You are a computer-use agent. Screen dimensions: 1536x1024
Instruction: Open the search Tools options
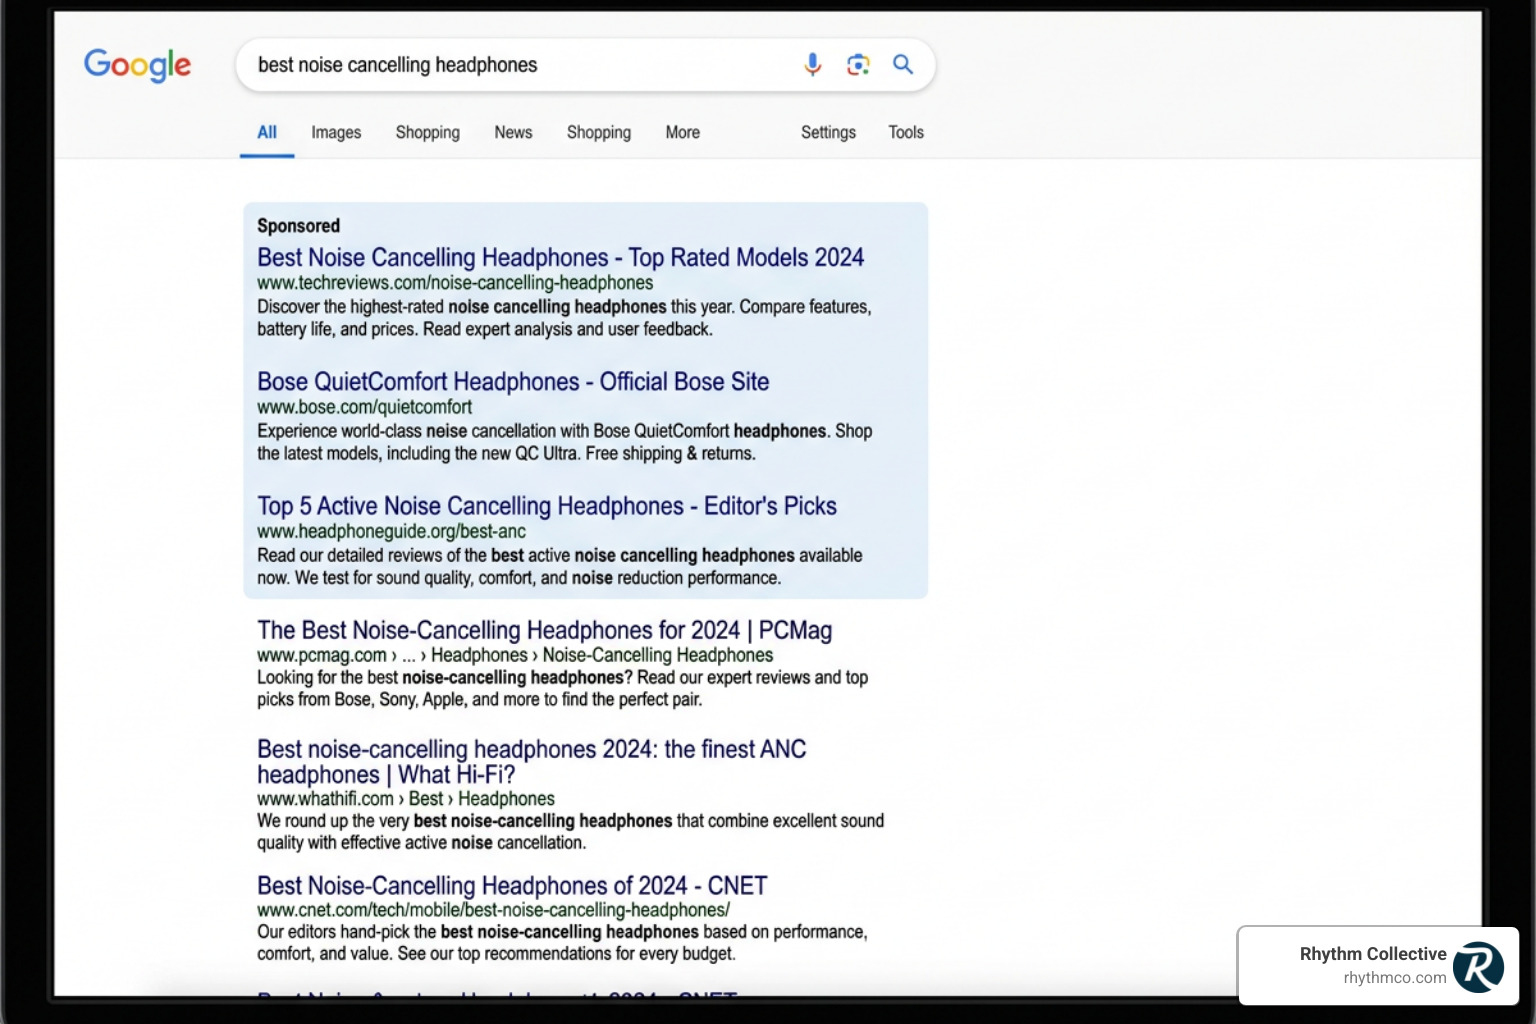[x=905, y=132]
